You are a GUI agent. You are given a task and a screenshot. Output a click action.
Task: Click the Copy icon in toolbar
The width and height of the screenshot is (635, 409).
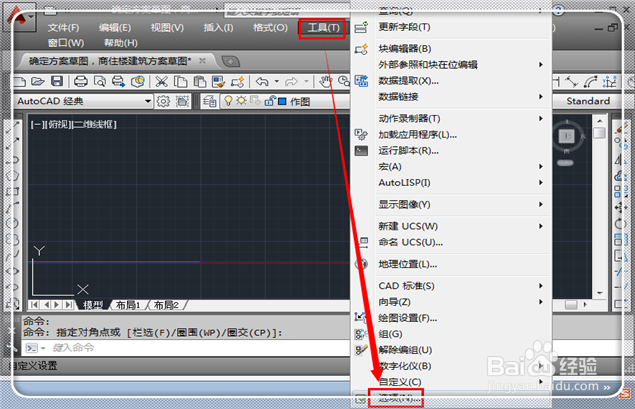(x=180, y=81)
